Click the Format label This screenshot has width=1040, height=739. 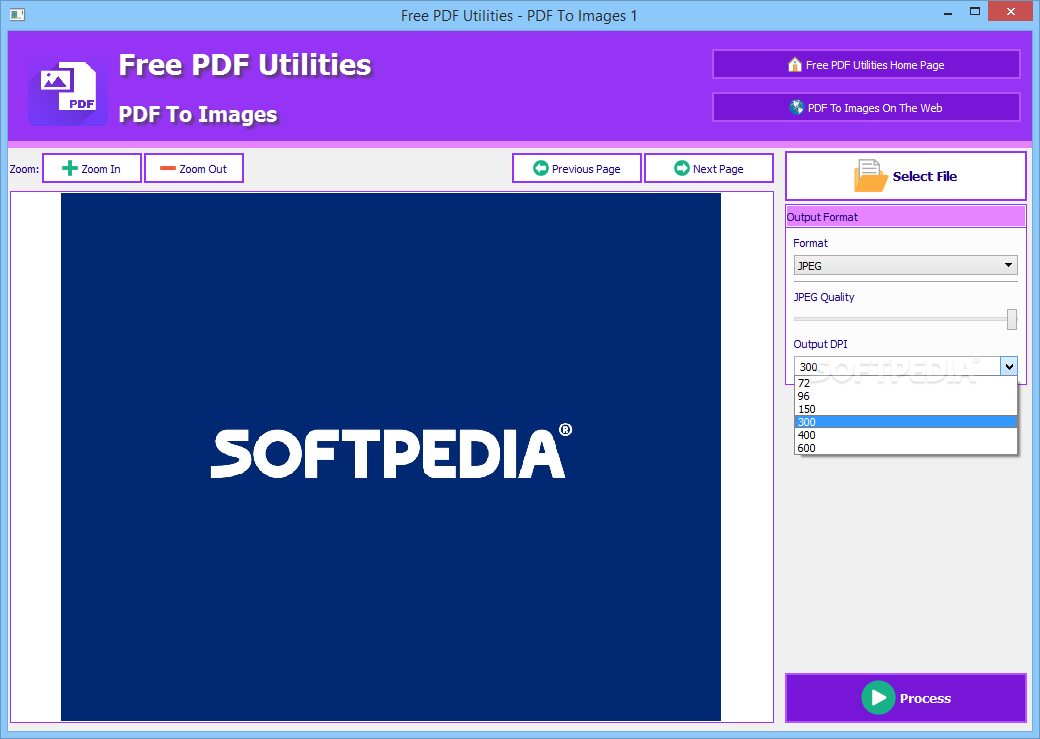[x=811, y=243]
